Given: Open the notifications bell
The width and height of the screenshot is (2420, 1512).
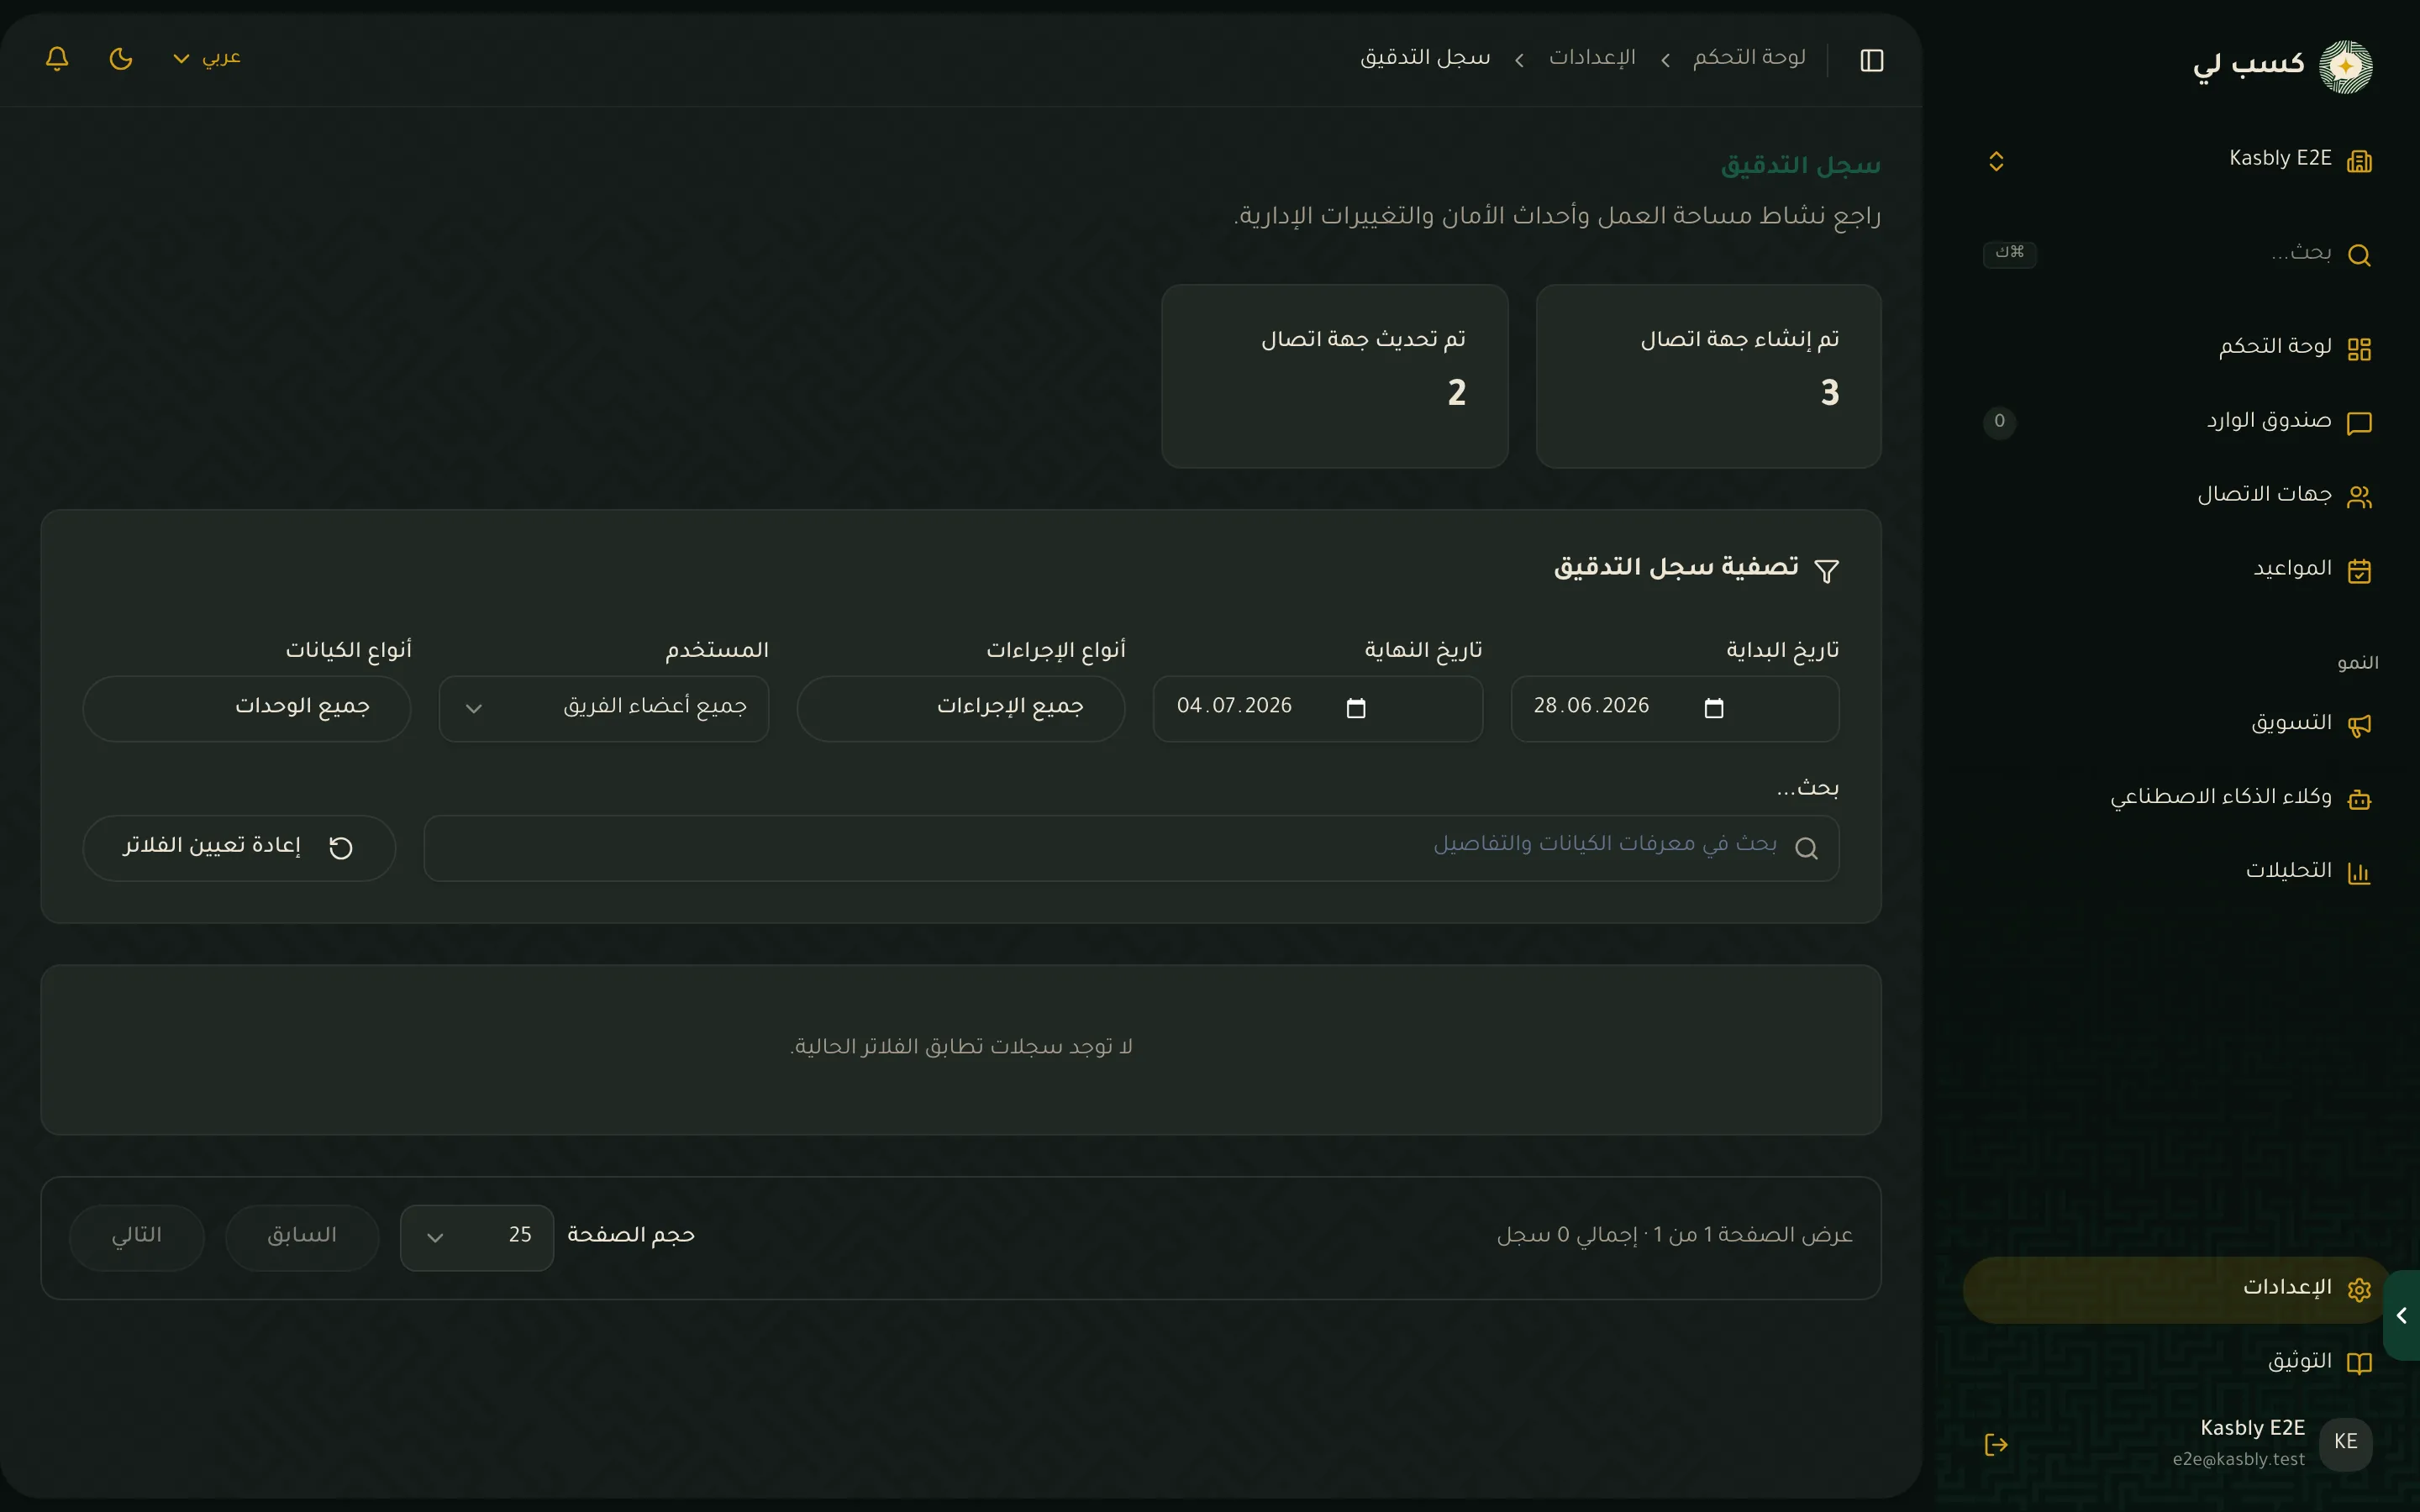Looking at the screenshot, I should coord(57,58).
